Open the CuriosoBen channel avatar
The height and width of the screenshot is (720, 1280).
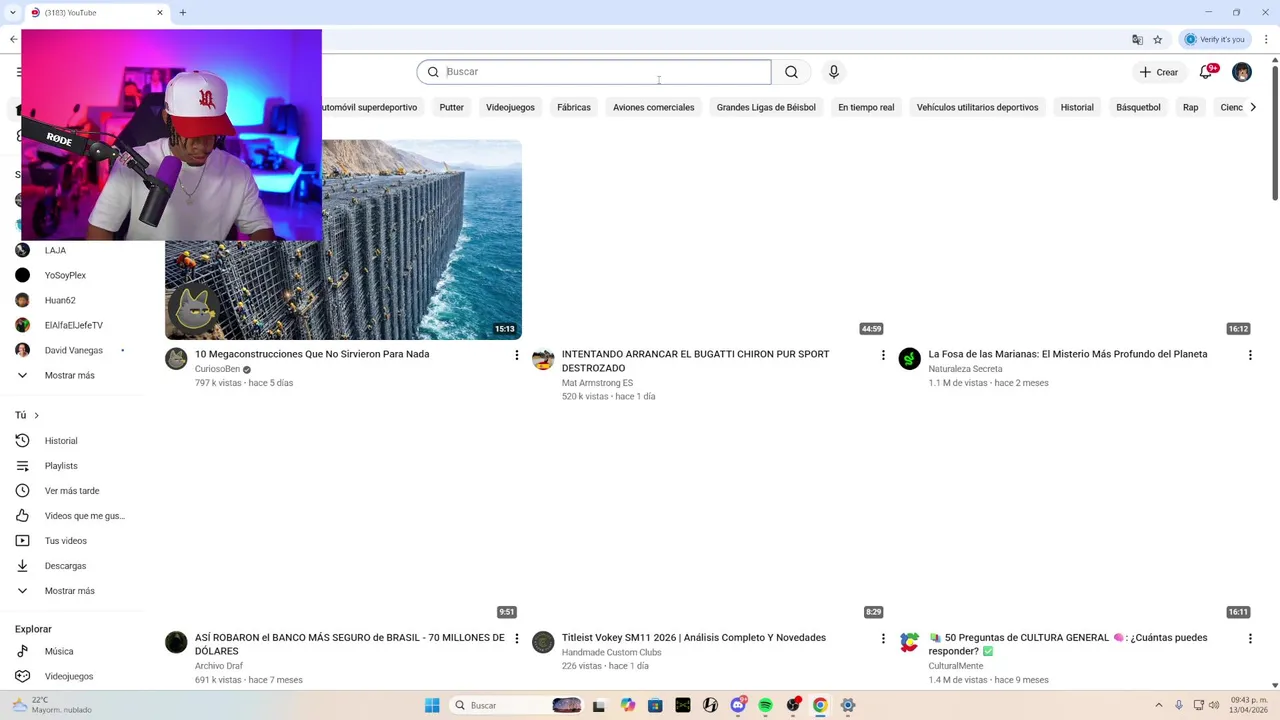[x=176, y=359]
